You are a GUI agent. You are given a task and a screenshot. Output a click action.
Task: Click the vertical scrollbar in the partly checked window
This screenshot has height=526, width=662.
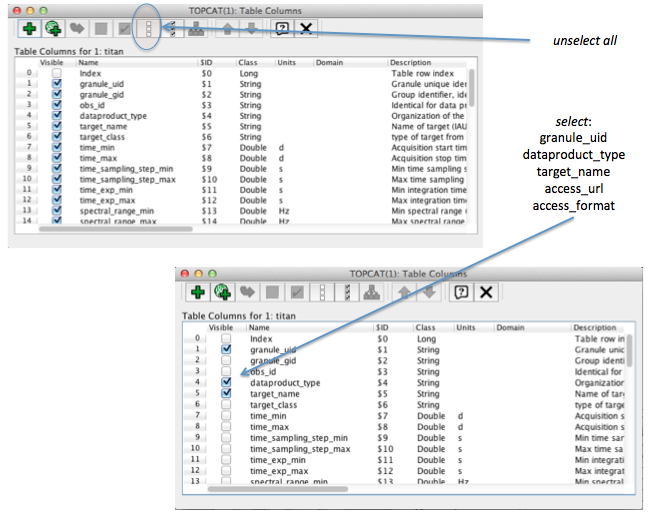point(629,350)
